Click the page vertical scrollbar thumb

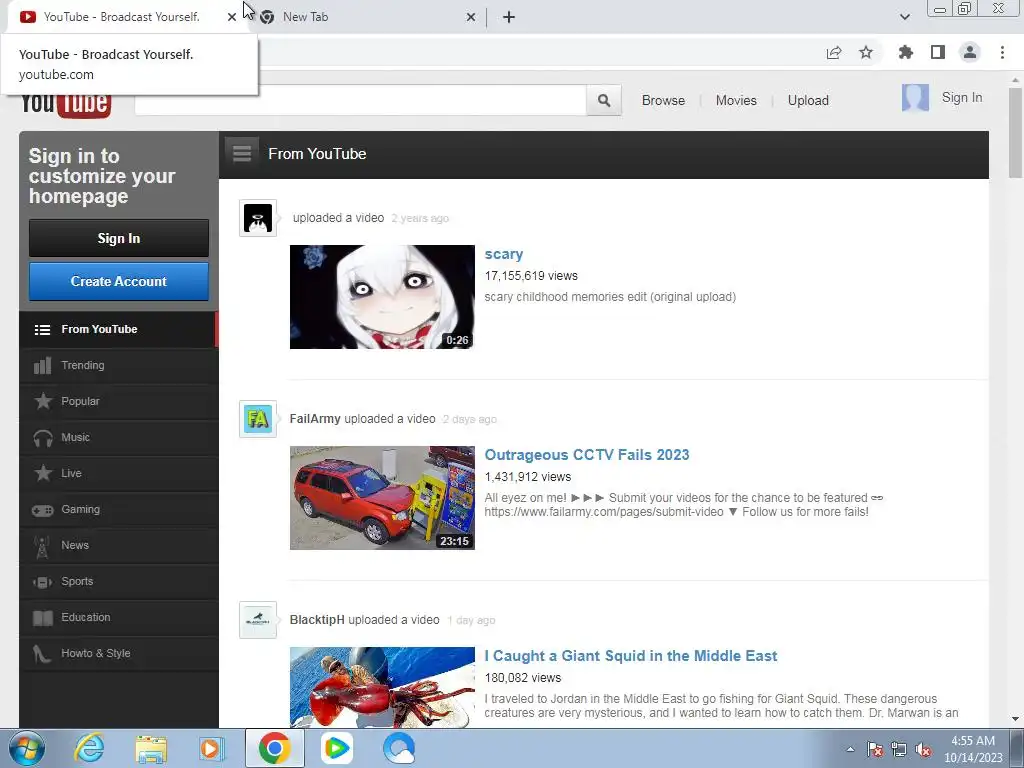1015,133
